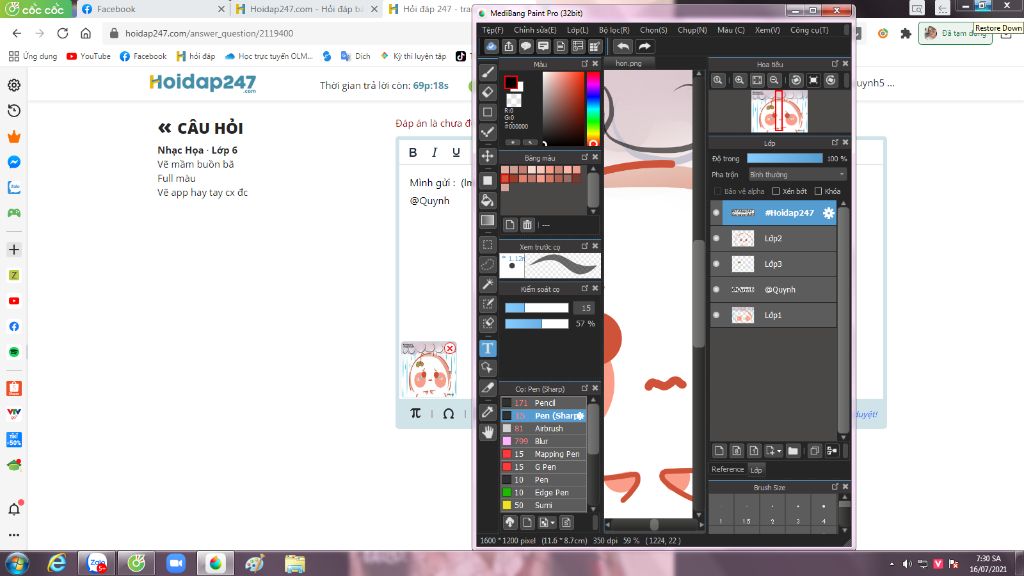This screenshot has width=1024, height=576.
Task: Open the Pha trộn blend mode dropdown
Action: pyautogui.click(x=797, y=174)
